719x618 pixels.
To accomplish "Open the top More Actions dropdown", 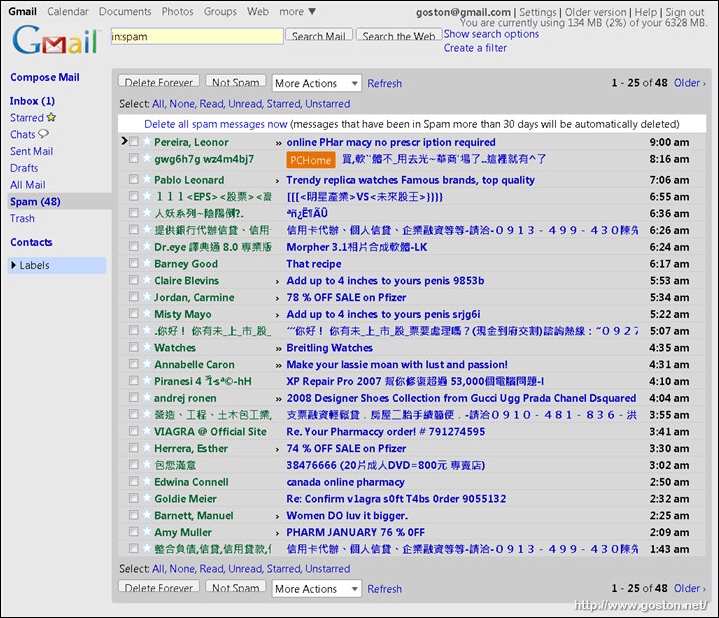I will tap(316, 83).
